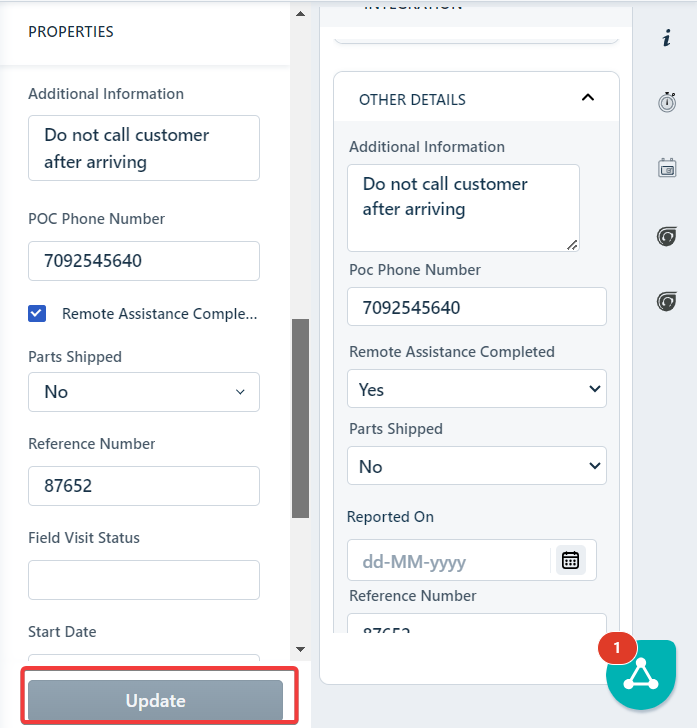Click the Reported On date field
This screenshot has height=728, width=697.
450,561
